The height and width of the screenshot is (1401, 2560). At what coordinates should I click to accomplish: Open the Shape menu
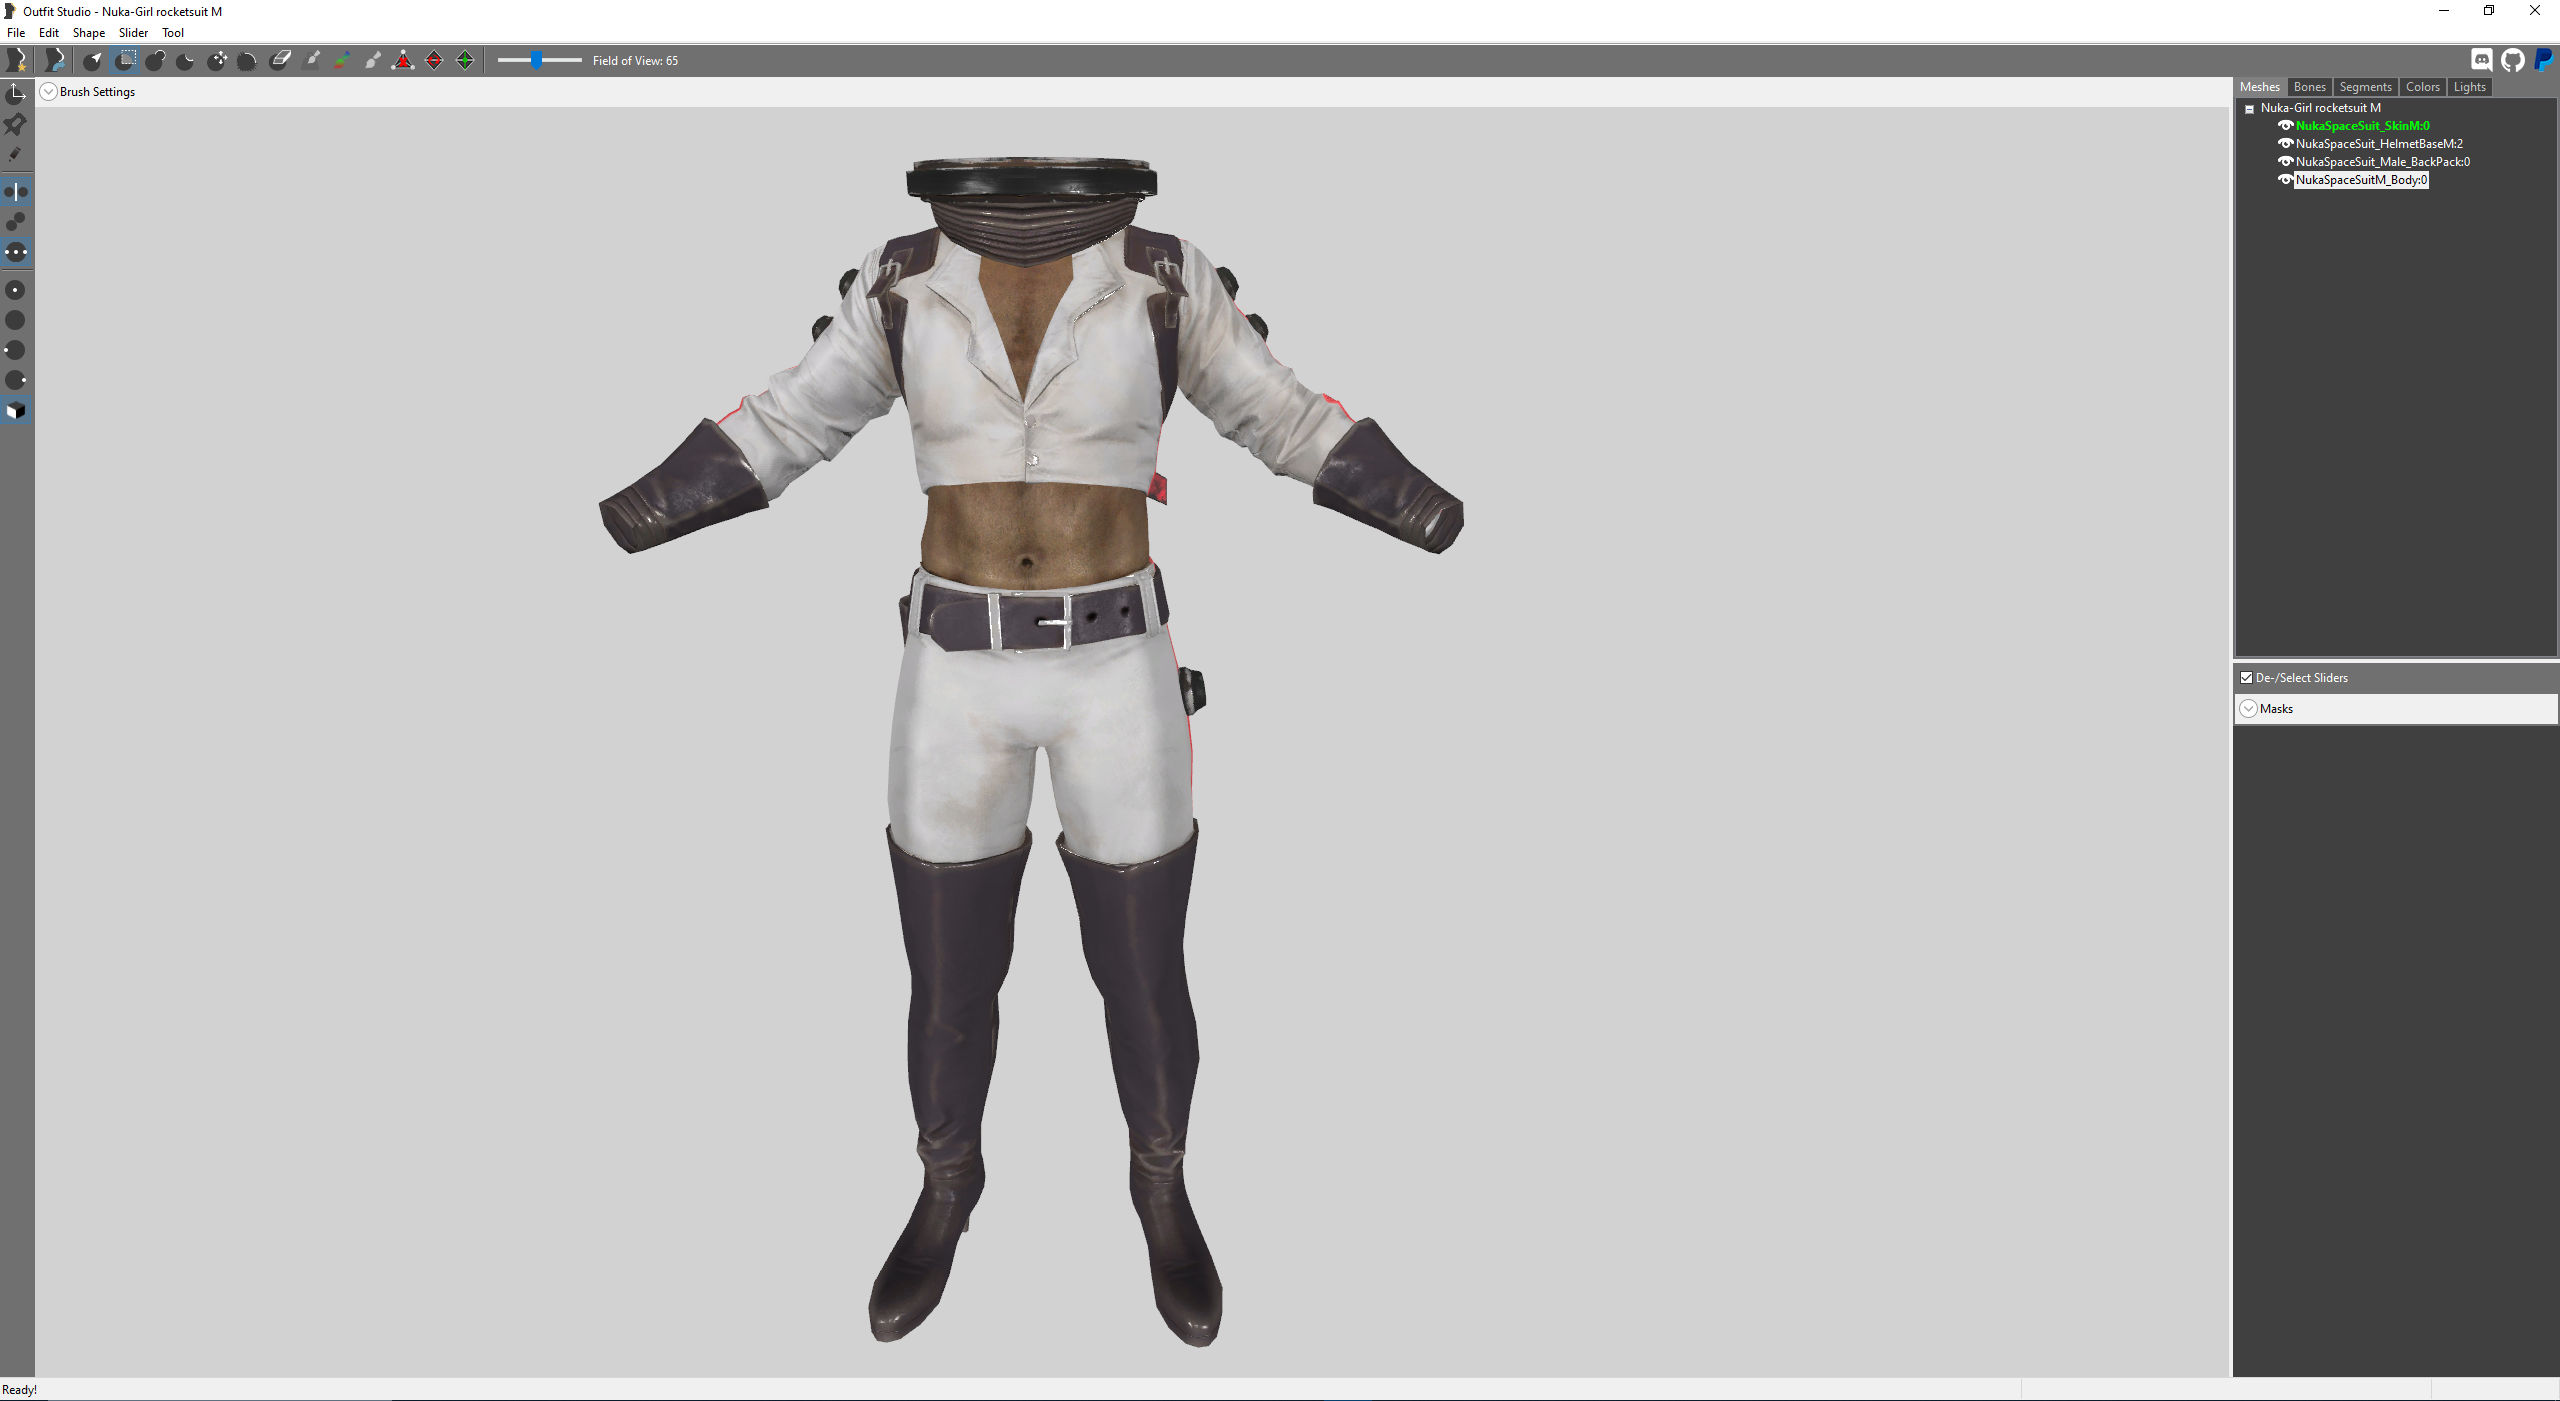(x=88, y=33)
